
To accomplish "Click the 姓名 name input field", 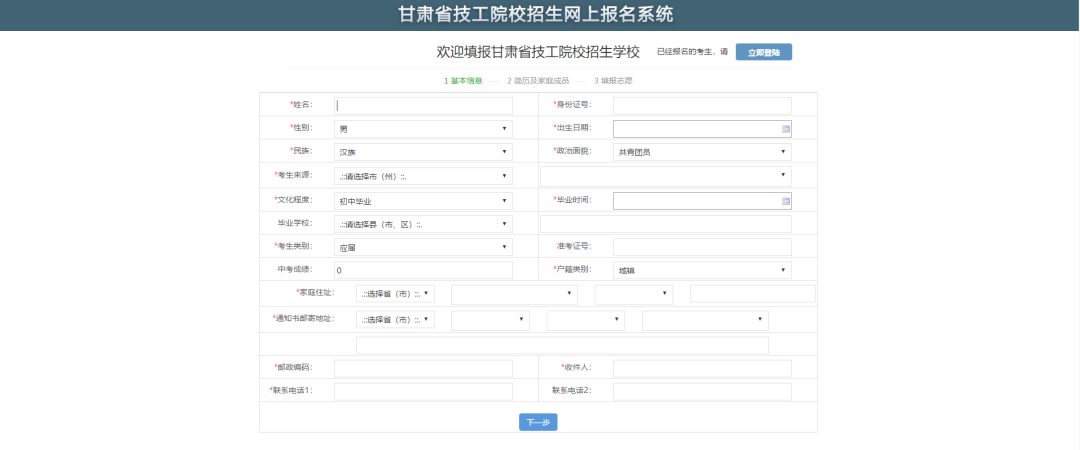I will click(423, 105).
